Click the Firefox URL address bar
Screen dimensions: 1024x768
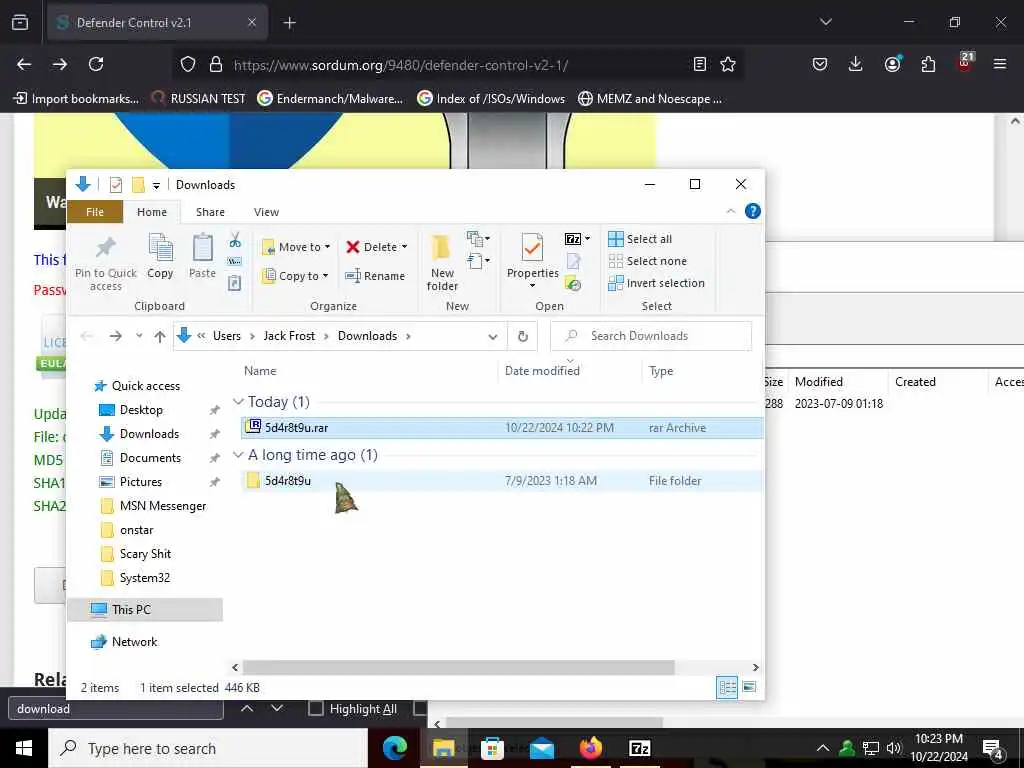(x=457, y=65)
